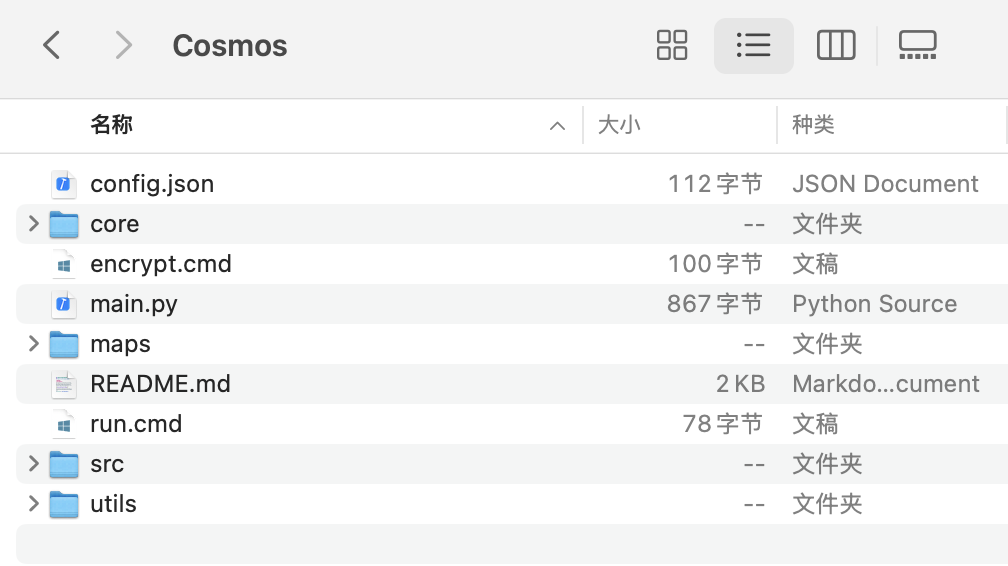
Task: Expand the maps folder
Action: pyautogui.click(x=34, y=344)
